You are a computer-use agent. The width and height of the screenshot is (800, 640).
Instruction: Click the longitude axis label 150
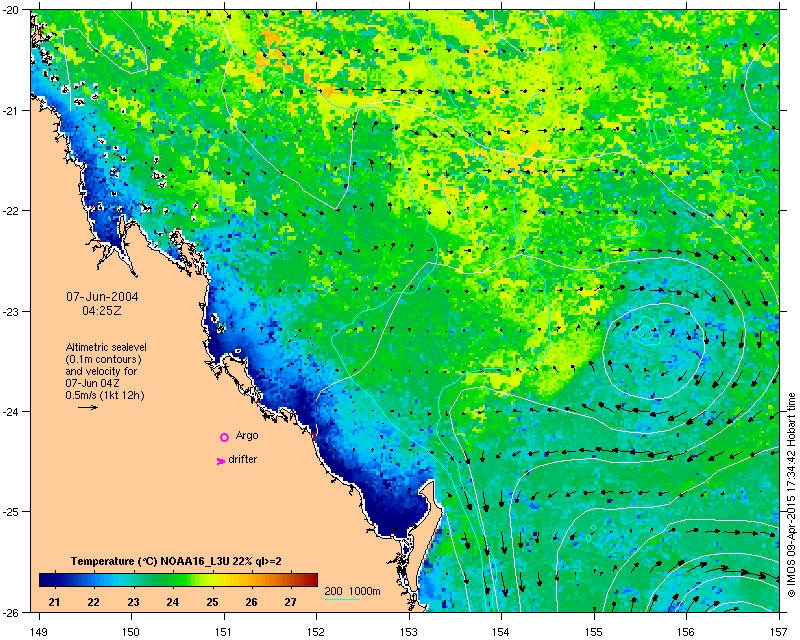pyautogui.click(x=131, y=631)
